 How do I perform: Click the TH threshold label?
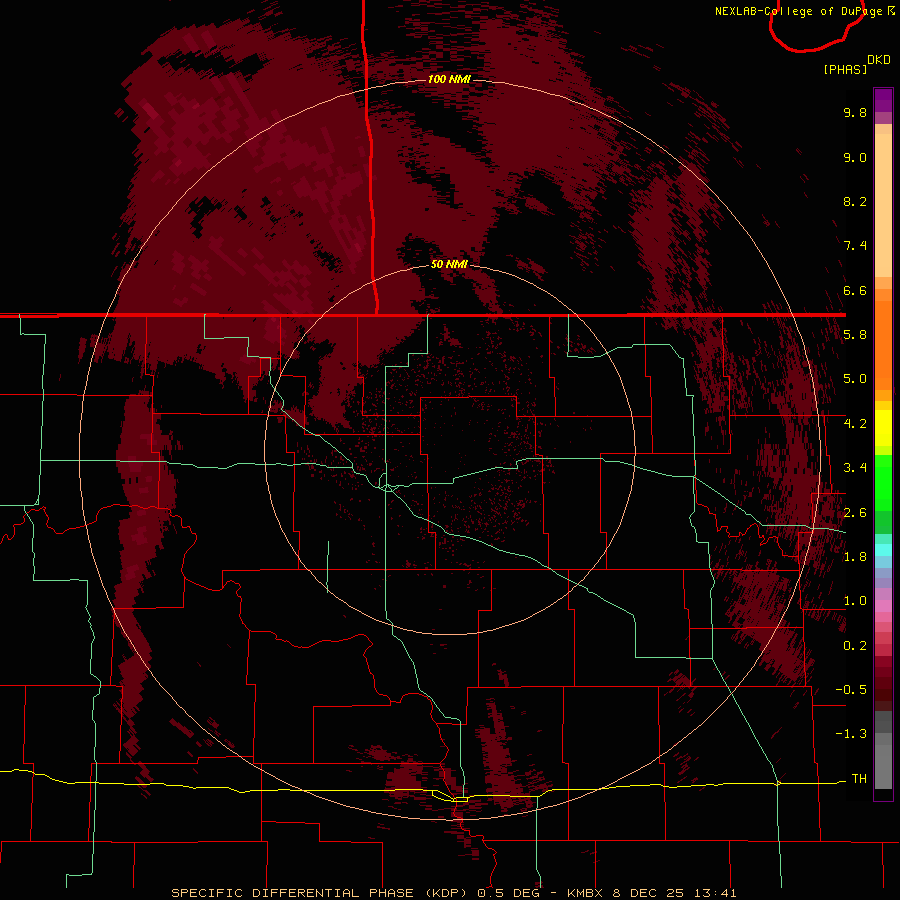coord(859,779)
